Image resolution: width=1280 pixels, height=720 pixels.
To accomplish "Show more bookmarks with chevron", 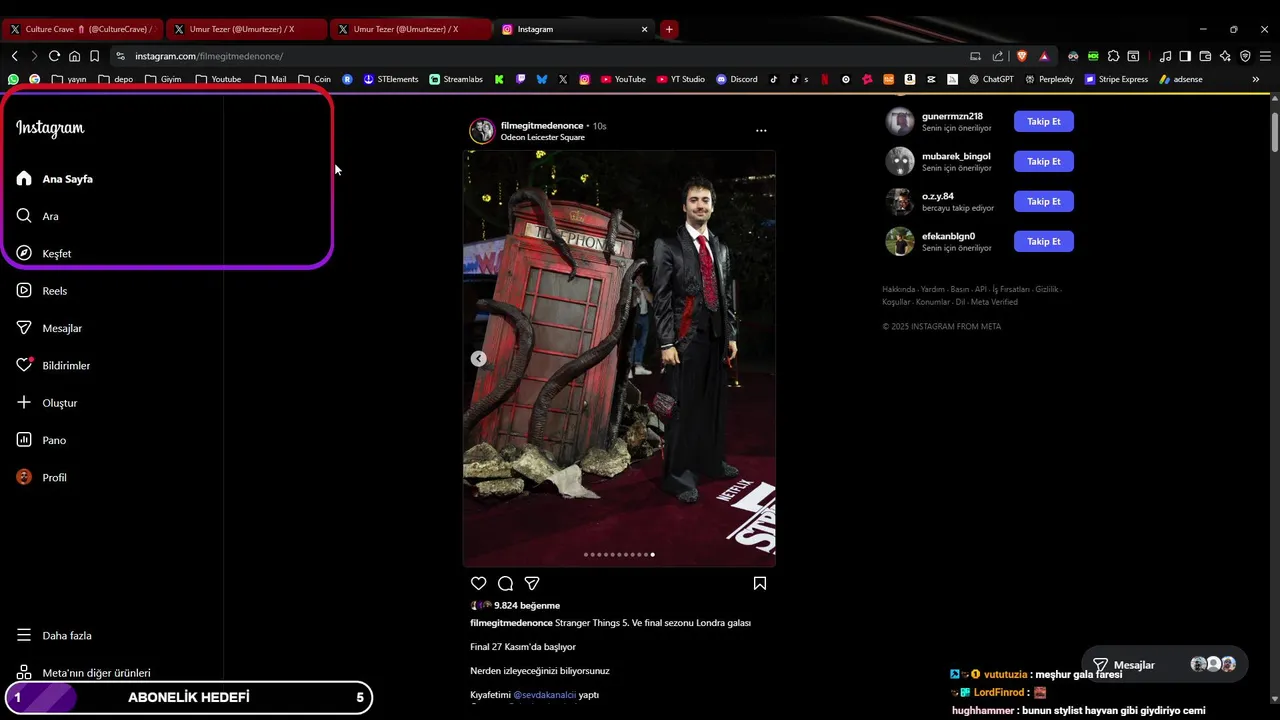I will coord(1256,79).
